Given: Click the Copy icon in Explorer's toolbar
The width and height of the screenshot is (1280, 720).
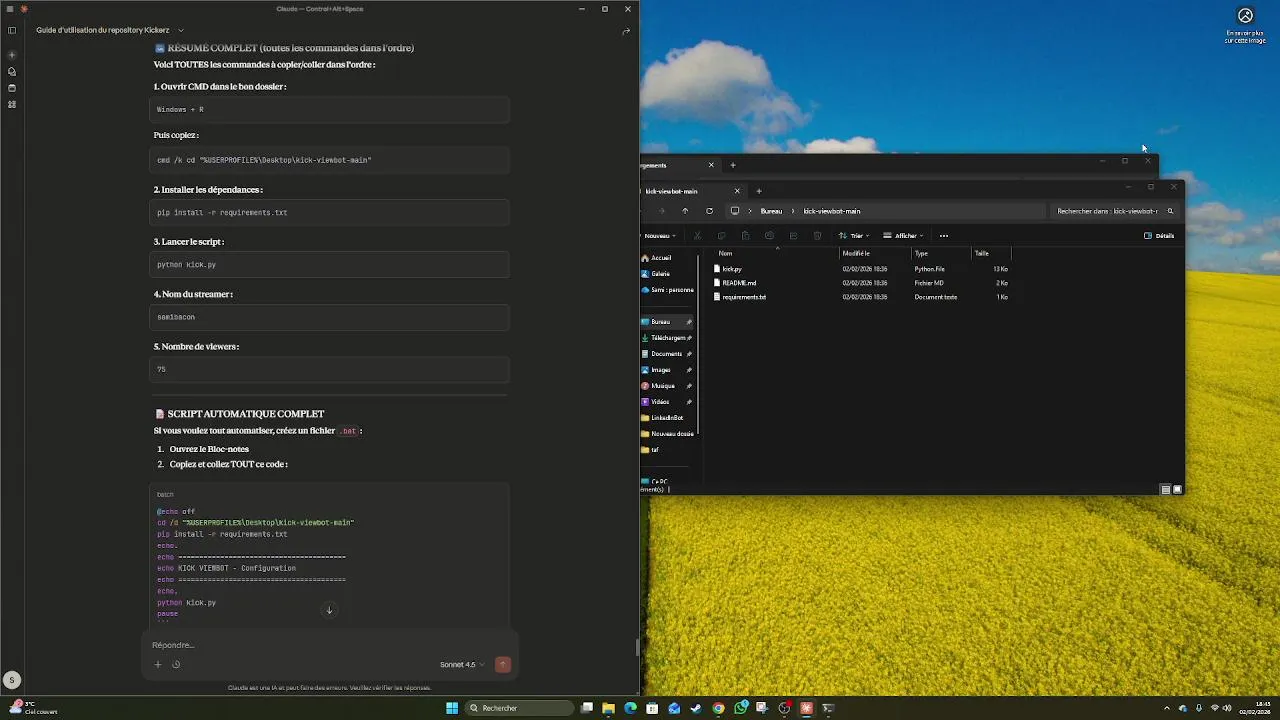Looking at the screenshot, I should [x=721, y=236].
